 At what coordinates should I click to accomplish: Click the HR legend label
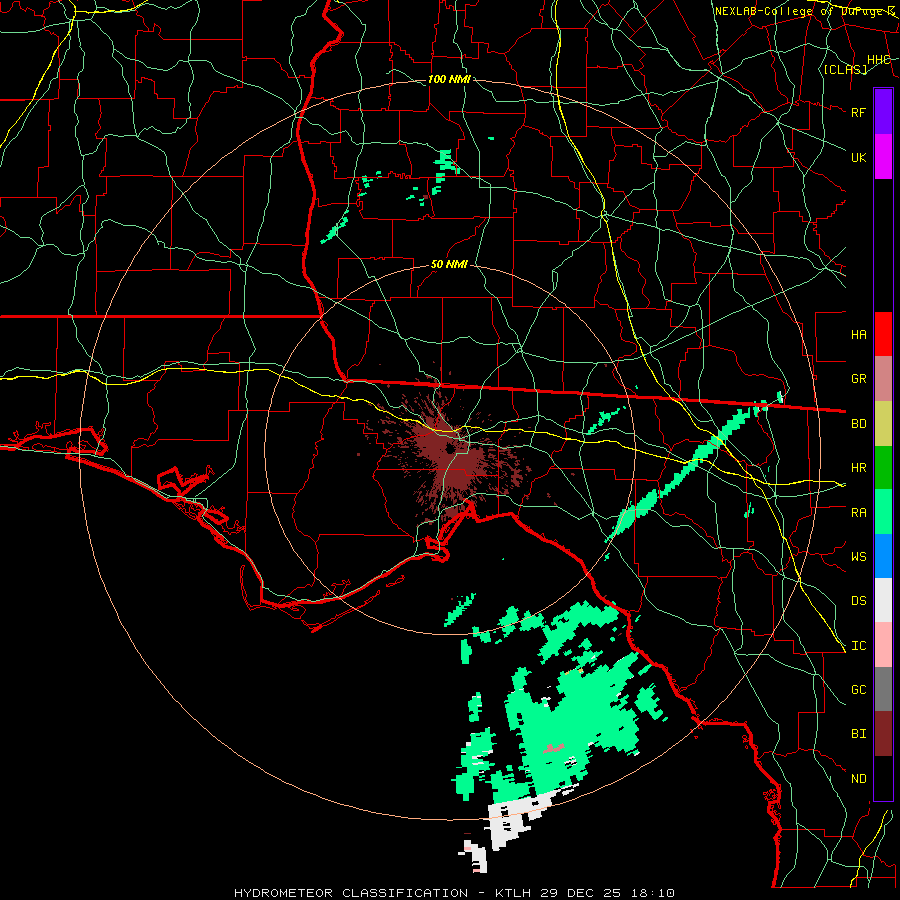tap(858, 468)
